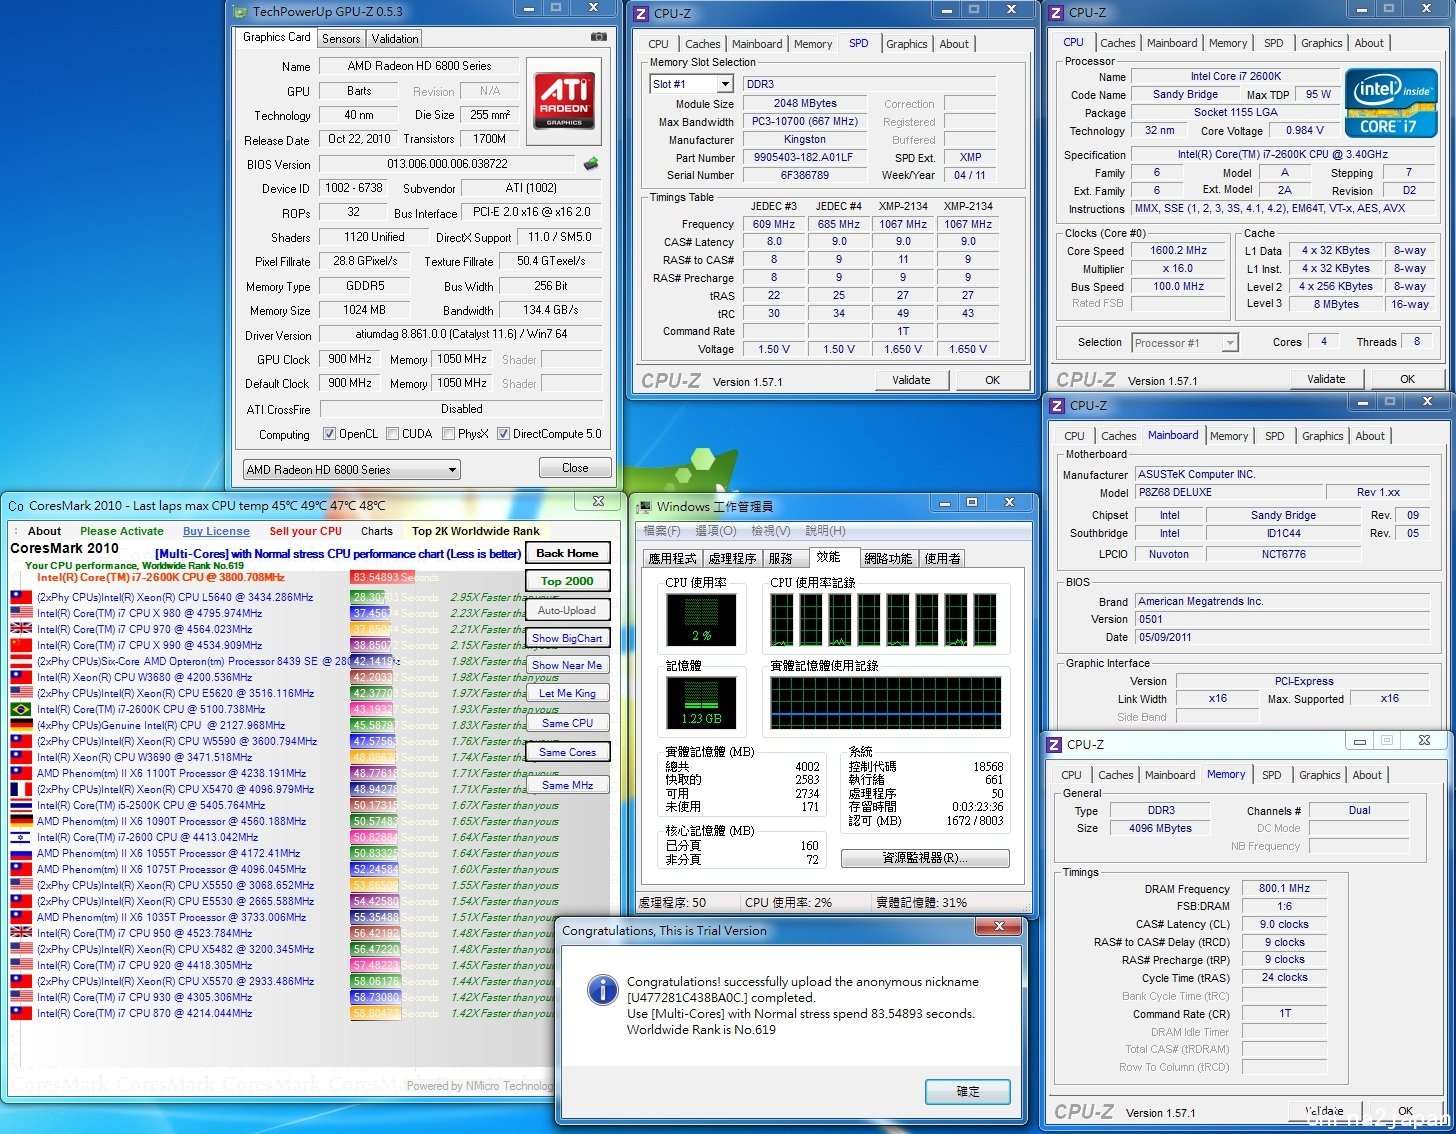Image resolution: width=1456 pixels, height=1134 pixels.
Task: Click the Back Home button in CoresMark
Action: point(567,553)
